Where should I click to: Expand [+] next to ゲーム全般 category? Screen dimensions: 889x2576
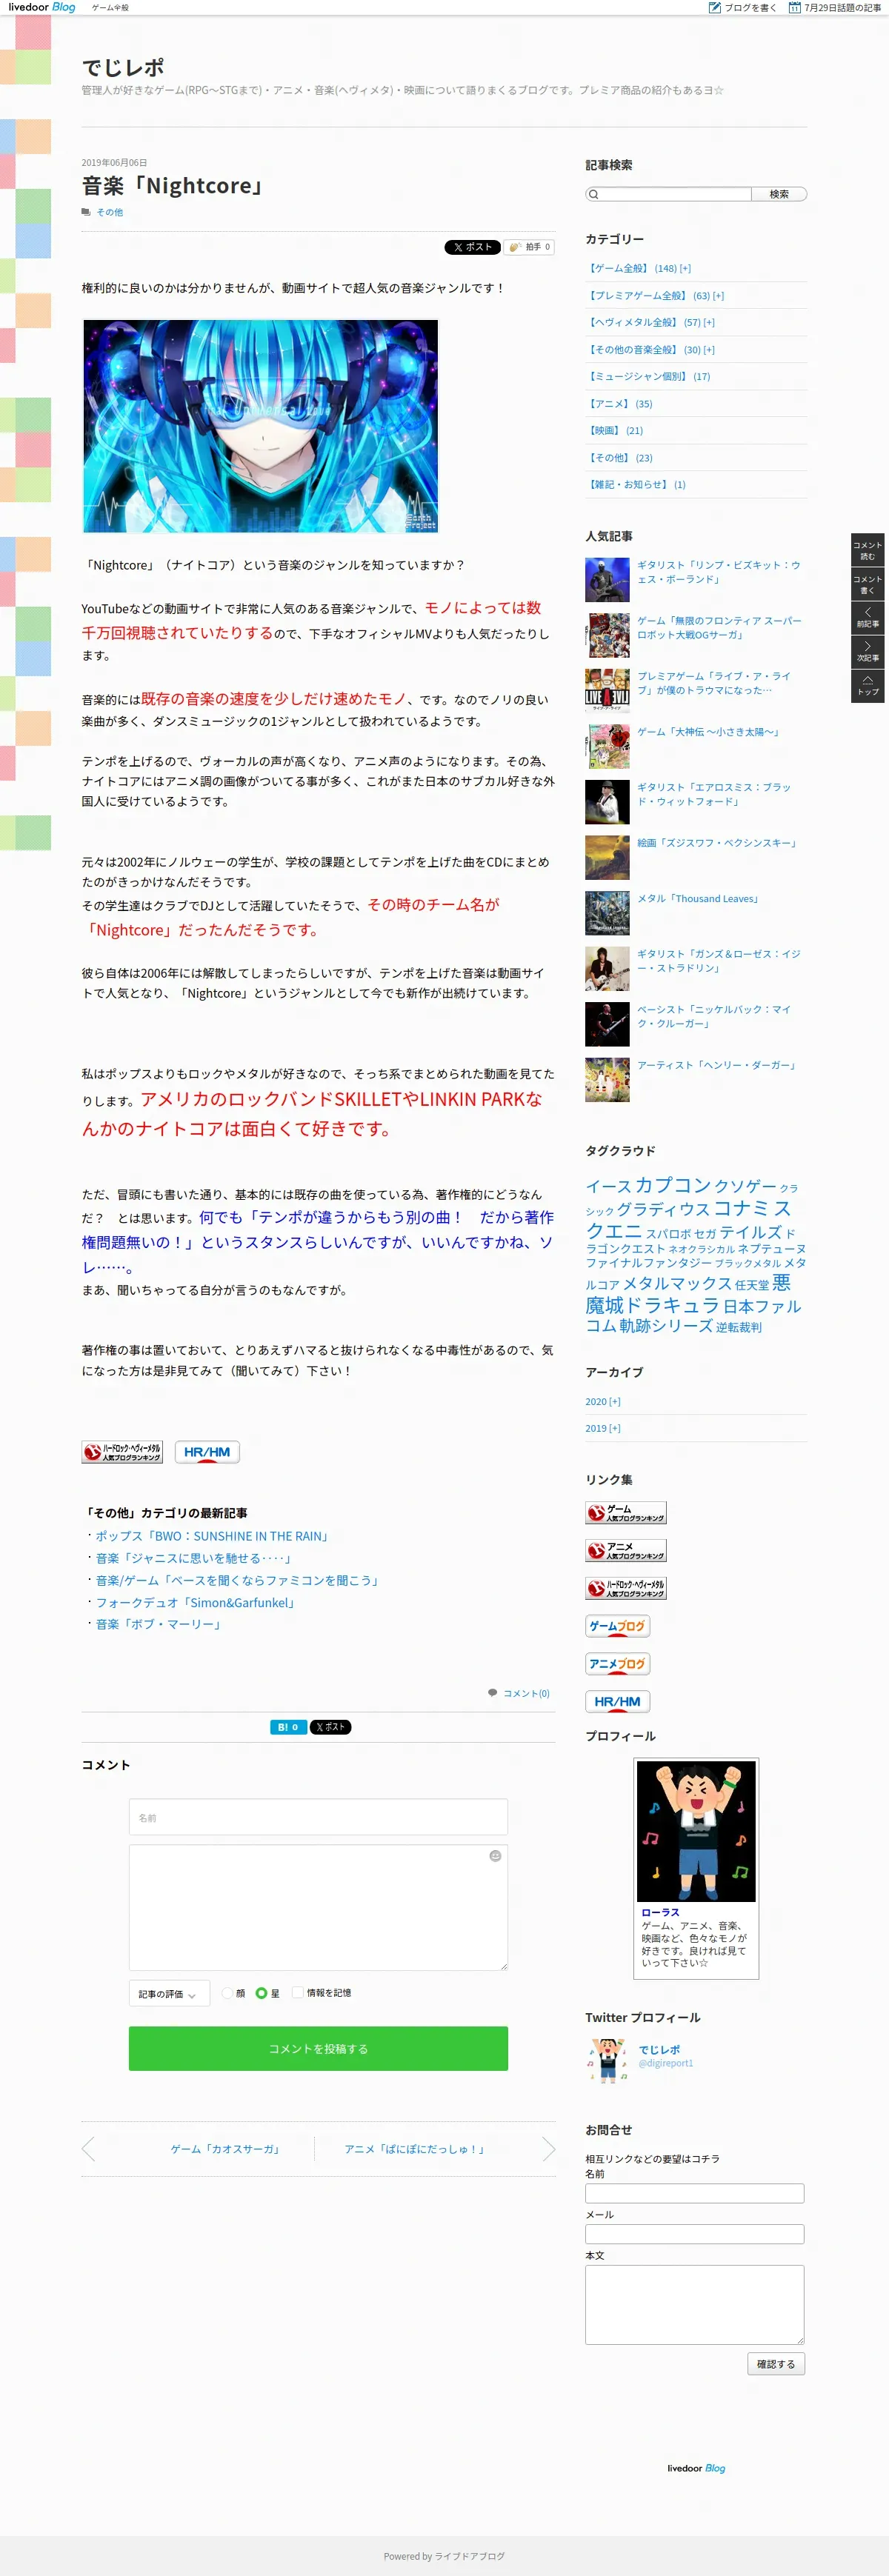tap(685, 268)
